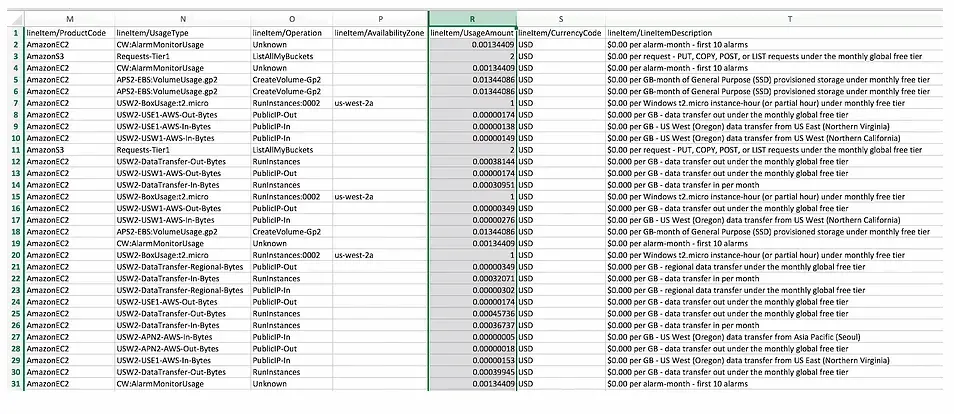Select us-west-2a cell in row 7
This screenshot has width=954, height=414.
[x=381, y=103]
